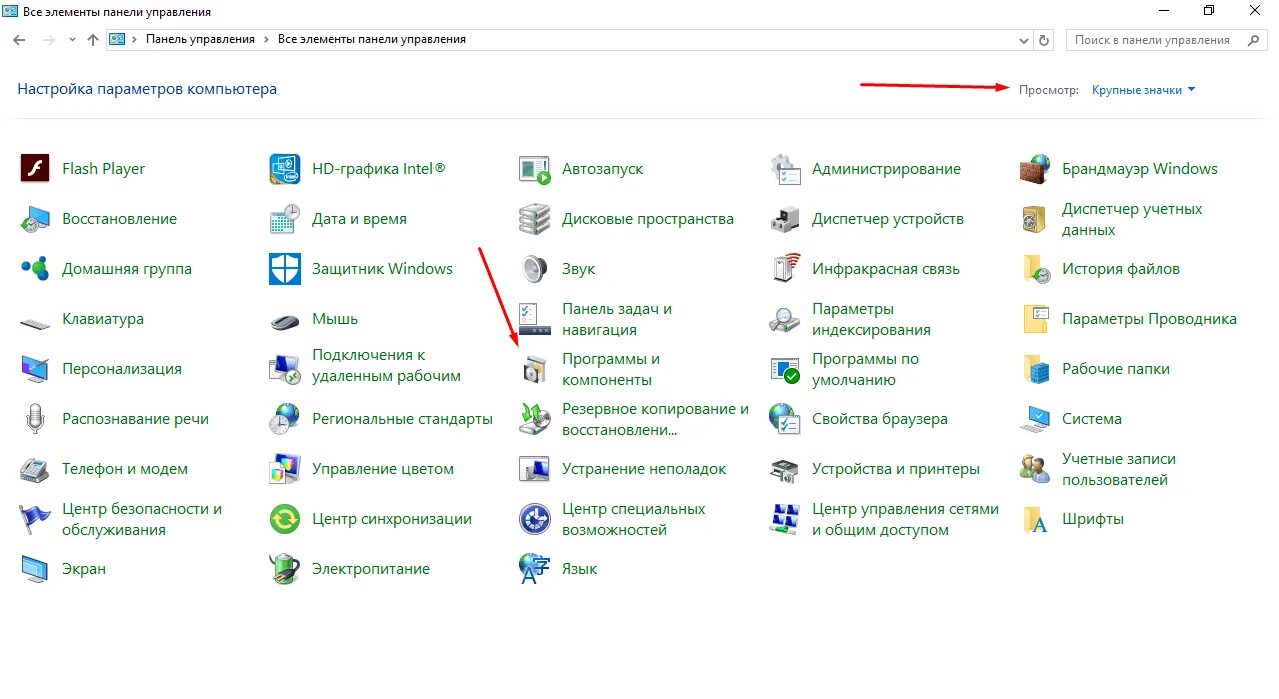The width and height of the screenshot is (1279, 699).
Task: Expand the address bar history dropdown arrow
Action: (1023, 40)
